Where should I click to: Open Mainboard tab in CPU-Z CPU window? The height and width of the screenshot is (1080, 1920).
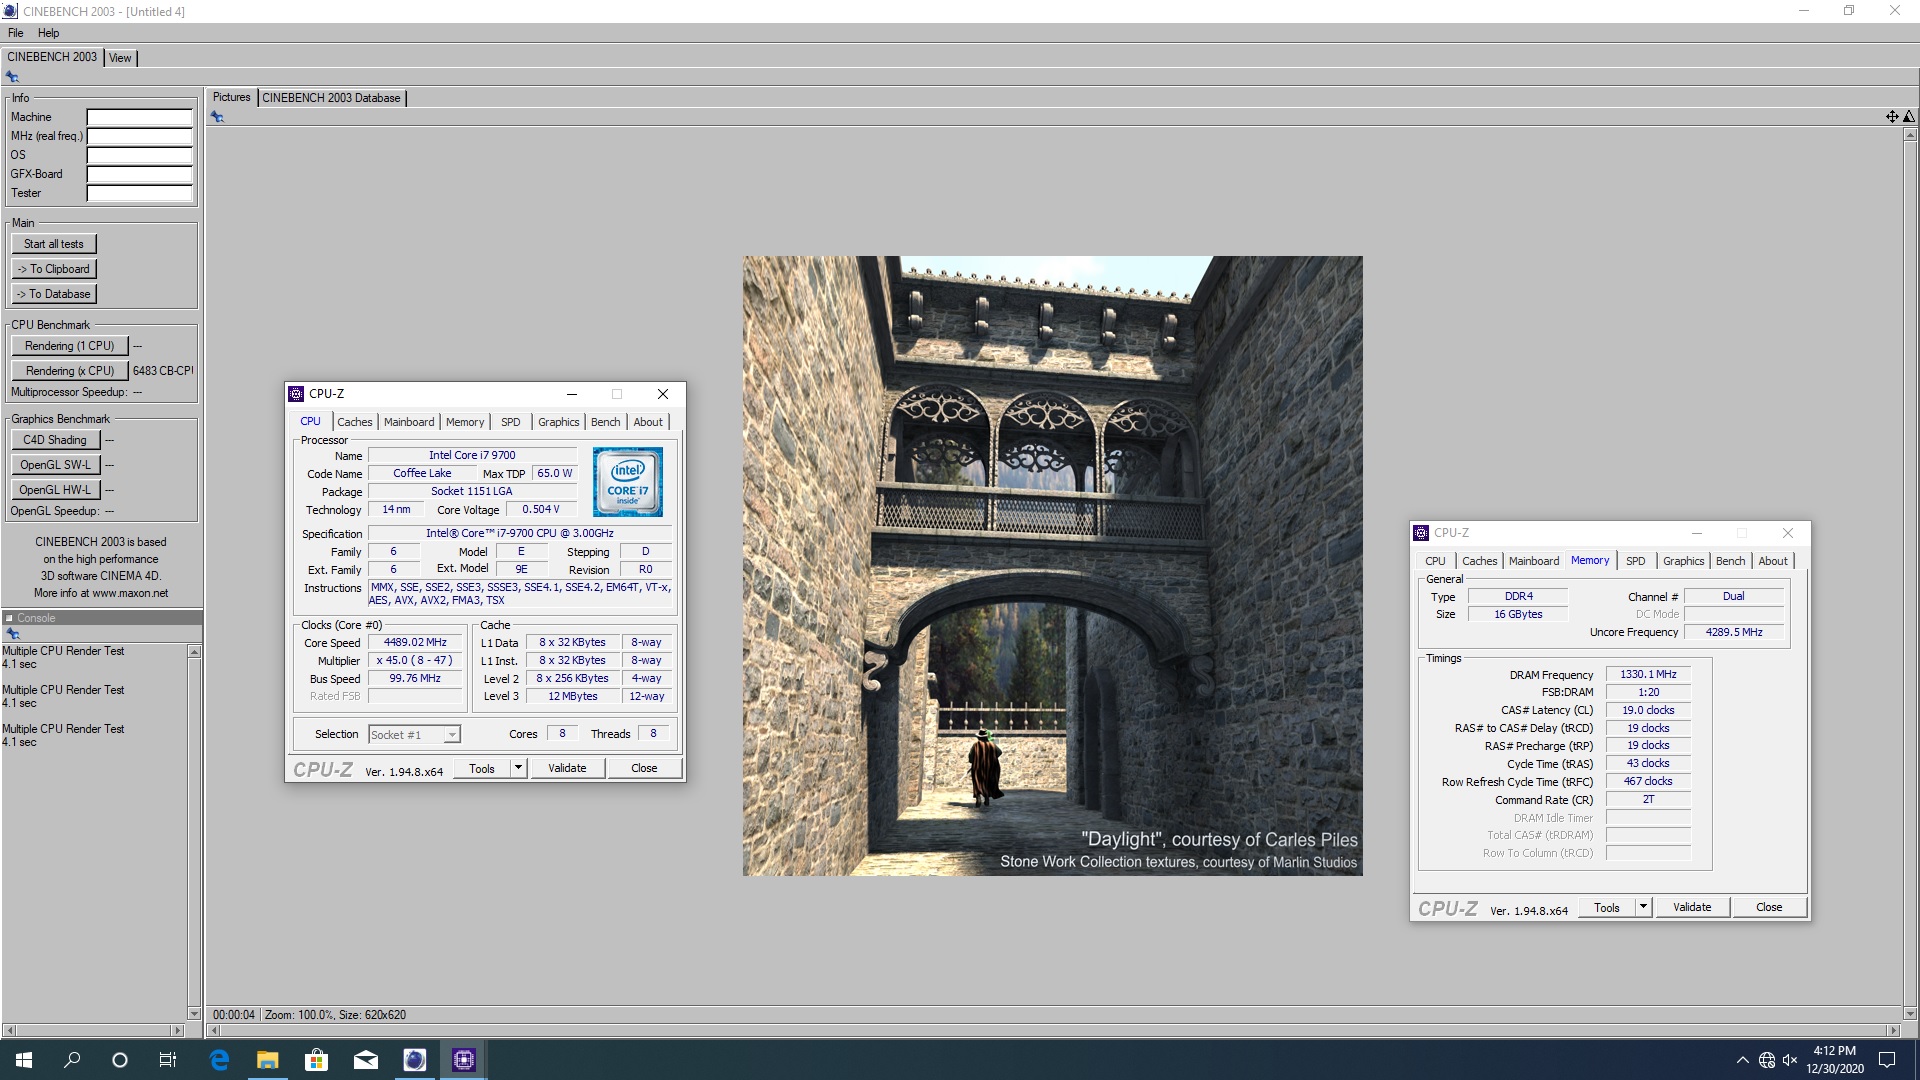pyautogui.click(x=409, y=422)
